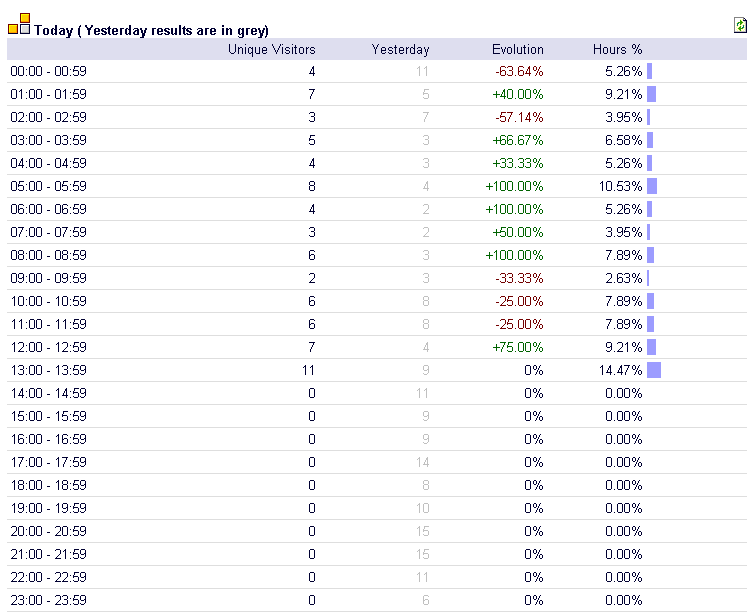The height and width of the screenshot is (613, 751).
Task: Click the 05:00 - 05:59 percentage bar
Action: coord(652,186)
